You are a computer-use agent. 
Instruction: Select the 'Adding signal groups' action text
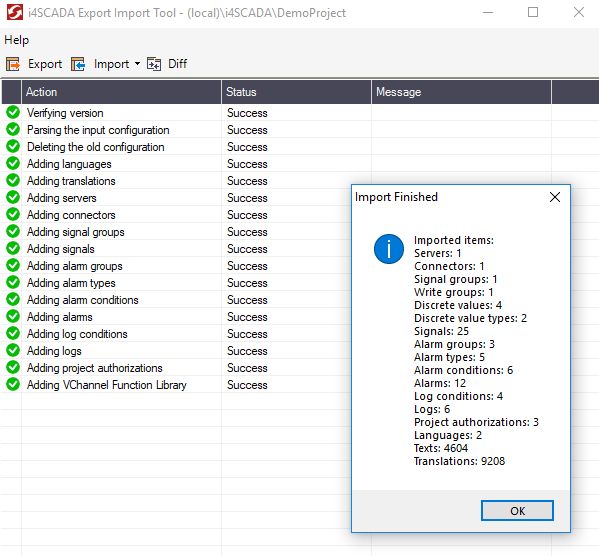[x=76, y=232]
